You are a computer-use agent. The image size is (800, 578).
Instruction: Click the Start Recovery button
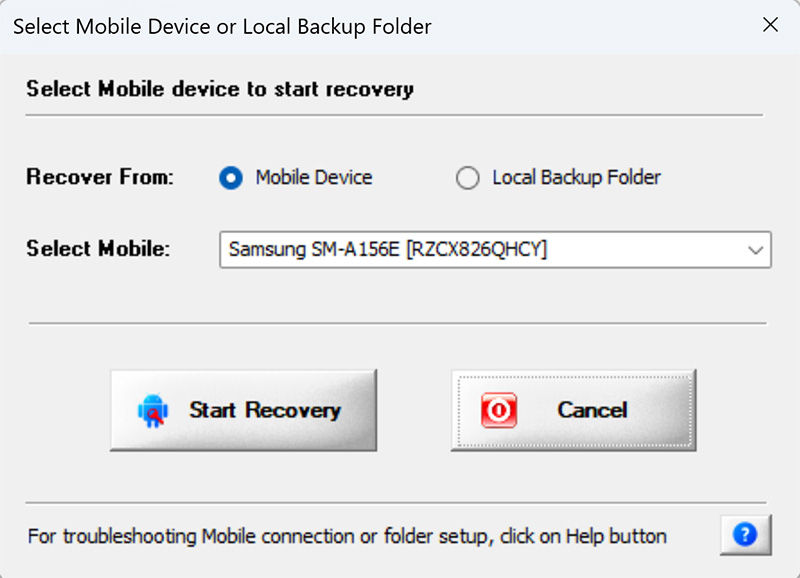[x=242, y=409]
